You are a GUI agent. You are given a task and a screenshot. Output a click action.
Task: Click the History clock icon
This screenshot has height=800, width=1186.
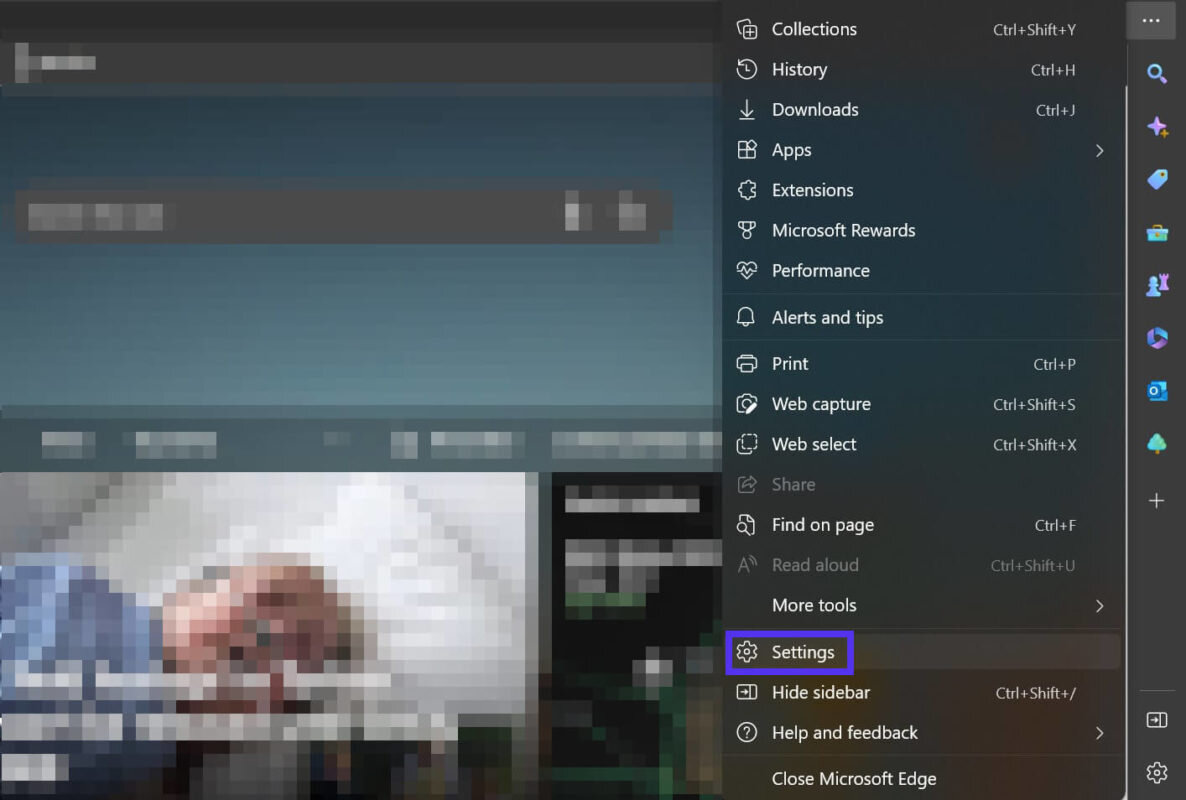tap(747, 70)
